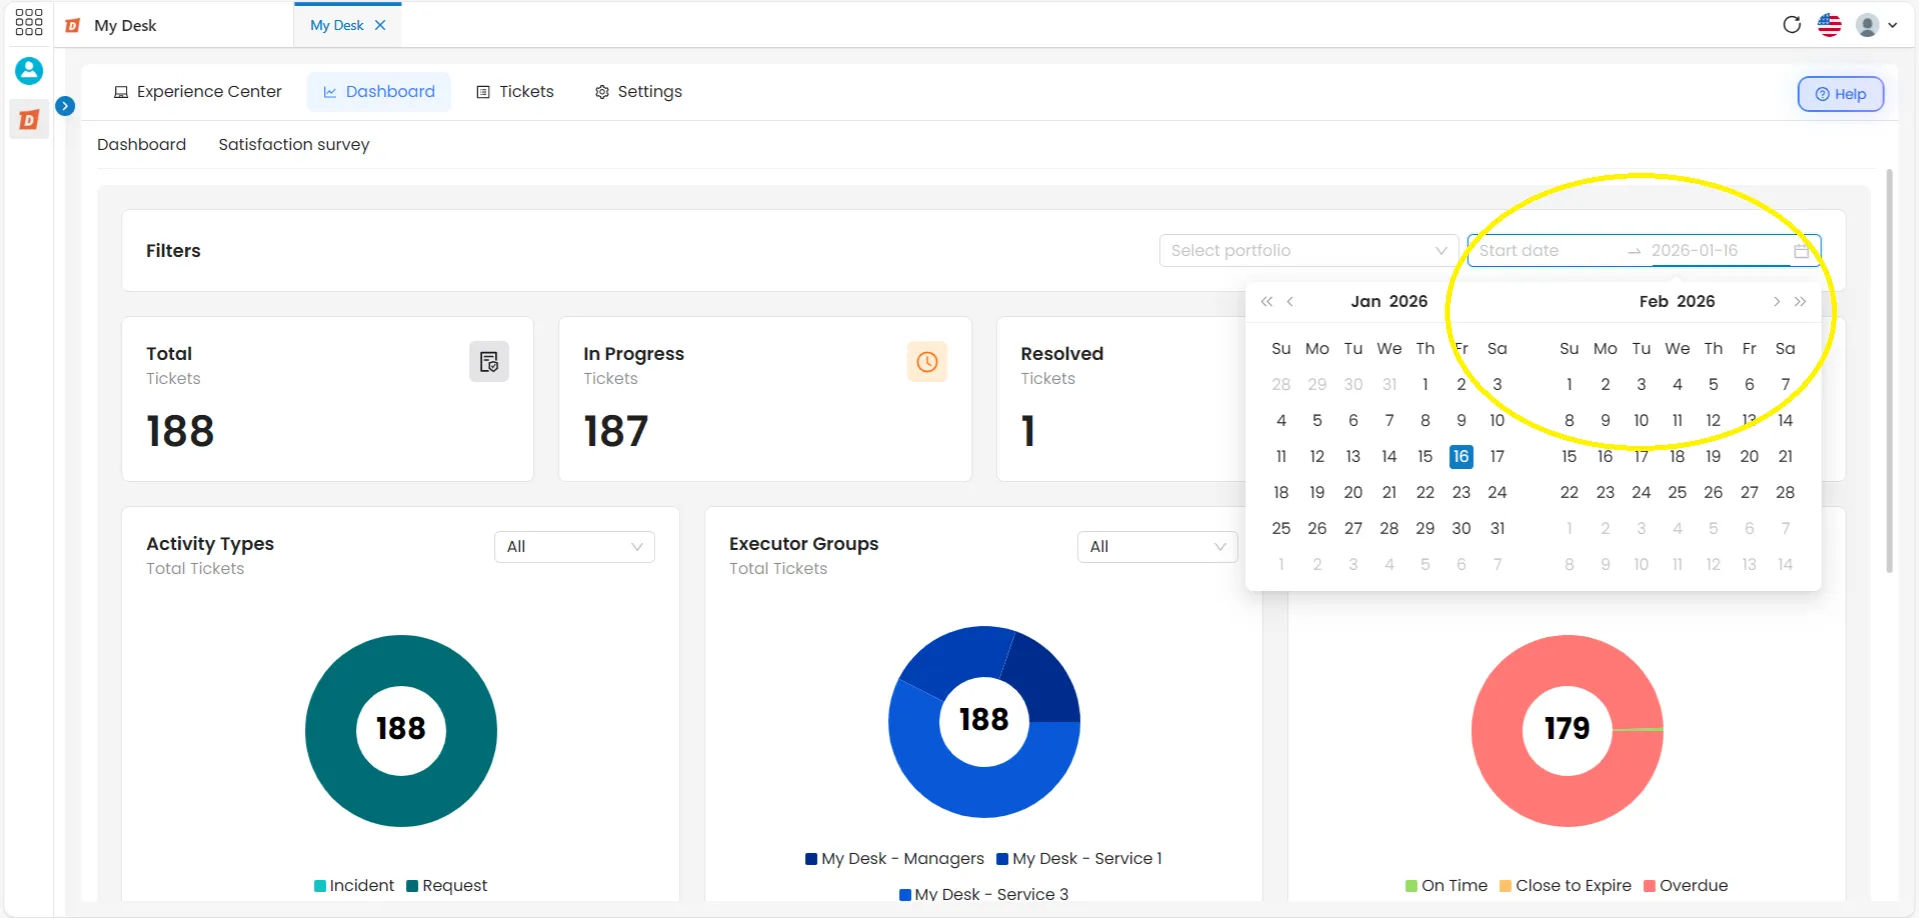Select the Dashboard main tab
The height and width of the screenshot is (918, 1919).
point(379,92)
